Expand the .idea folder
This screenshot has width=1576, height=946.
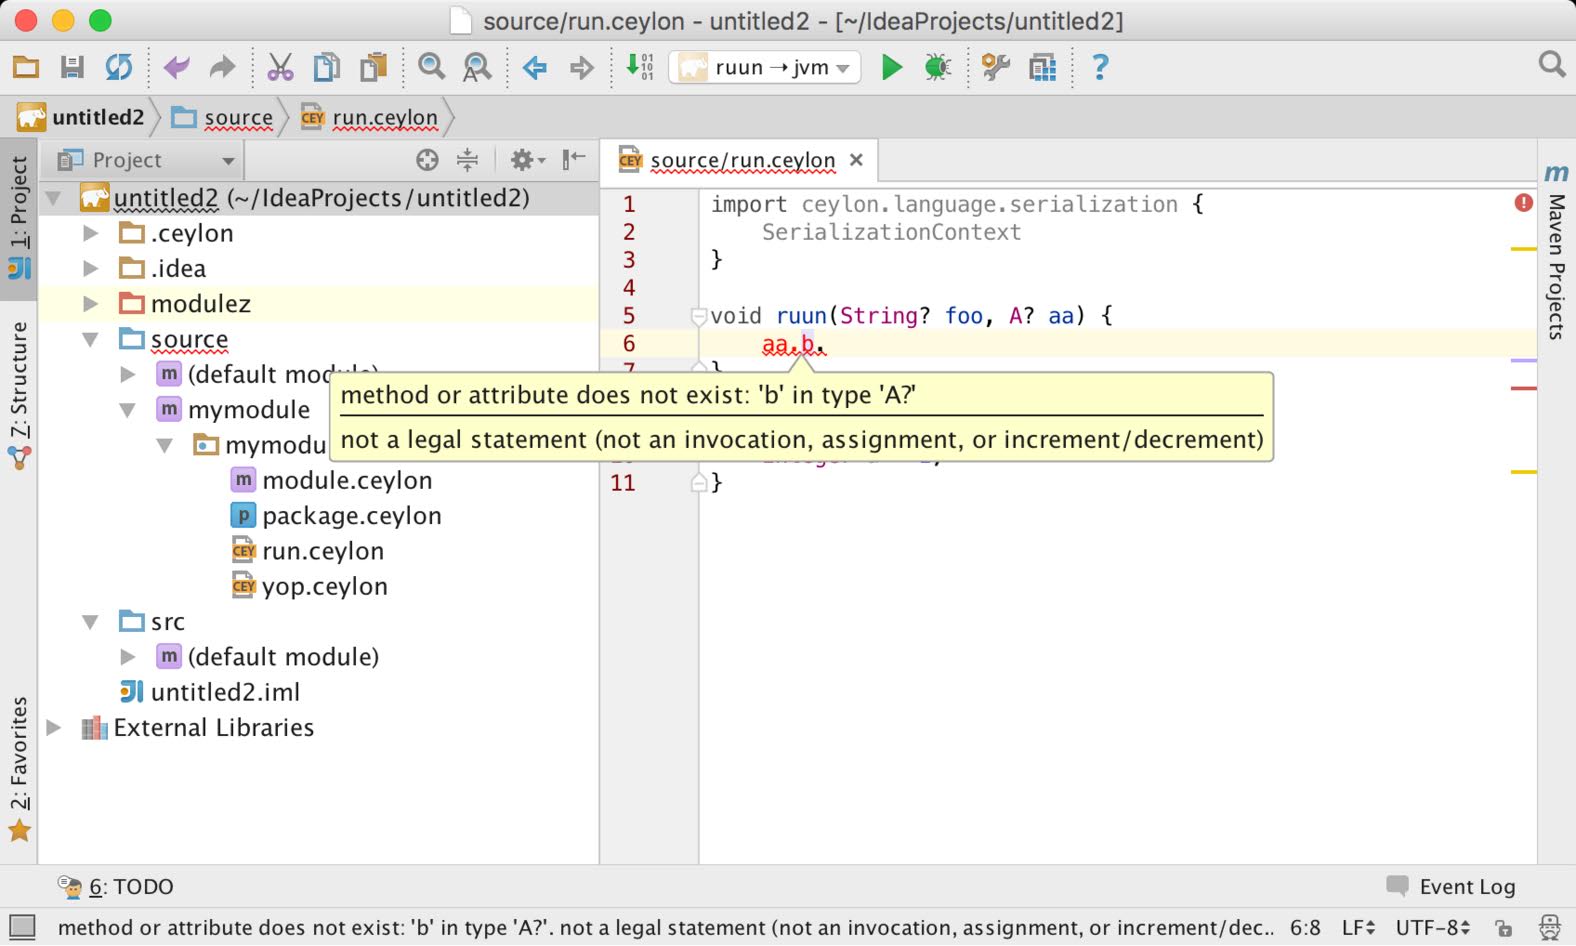point(91,269)
